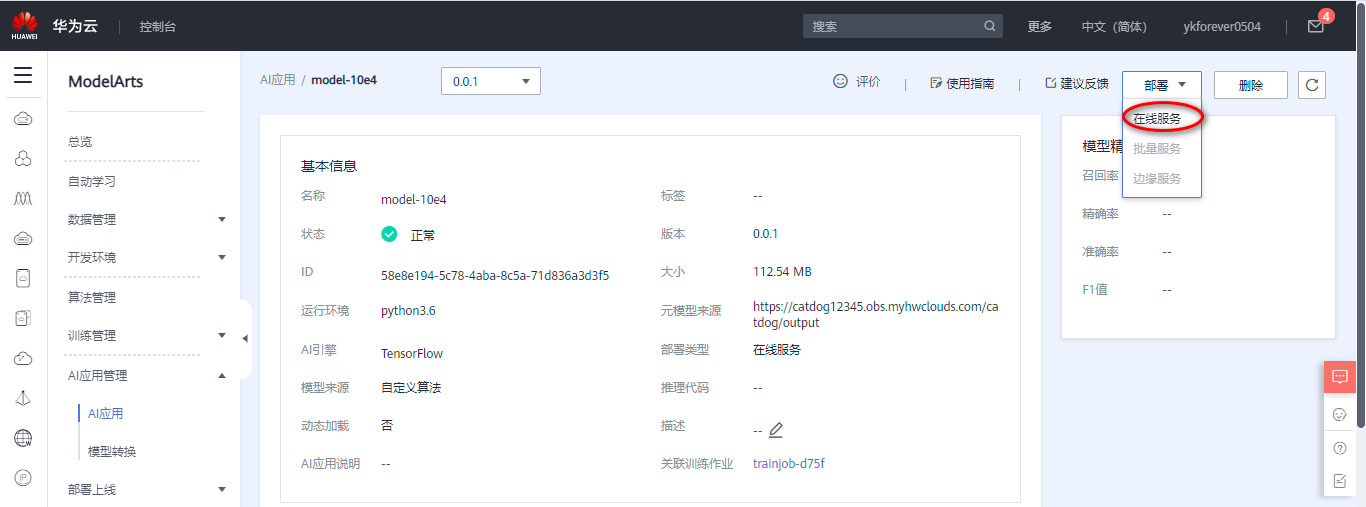Select 模型转换 submenu item
The height and width of the screenshot is (507, 1366).
coord(112,451)
